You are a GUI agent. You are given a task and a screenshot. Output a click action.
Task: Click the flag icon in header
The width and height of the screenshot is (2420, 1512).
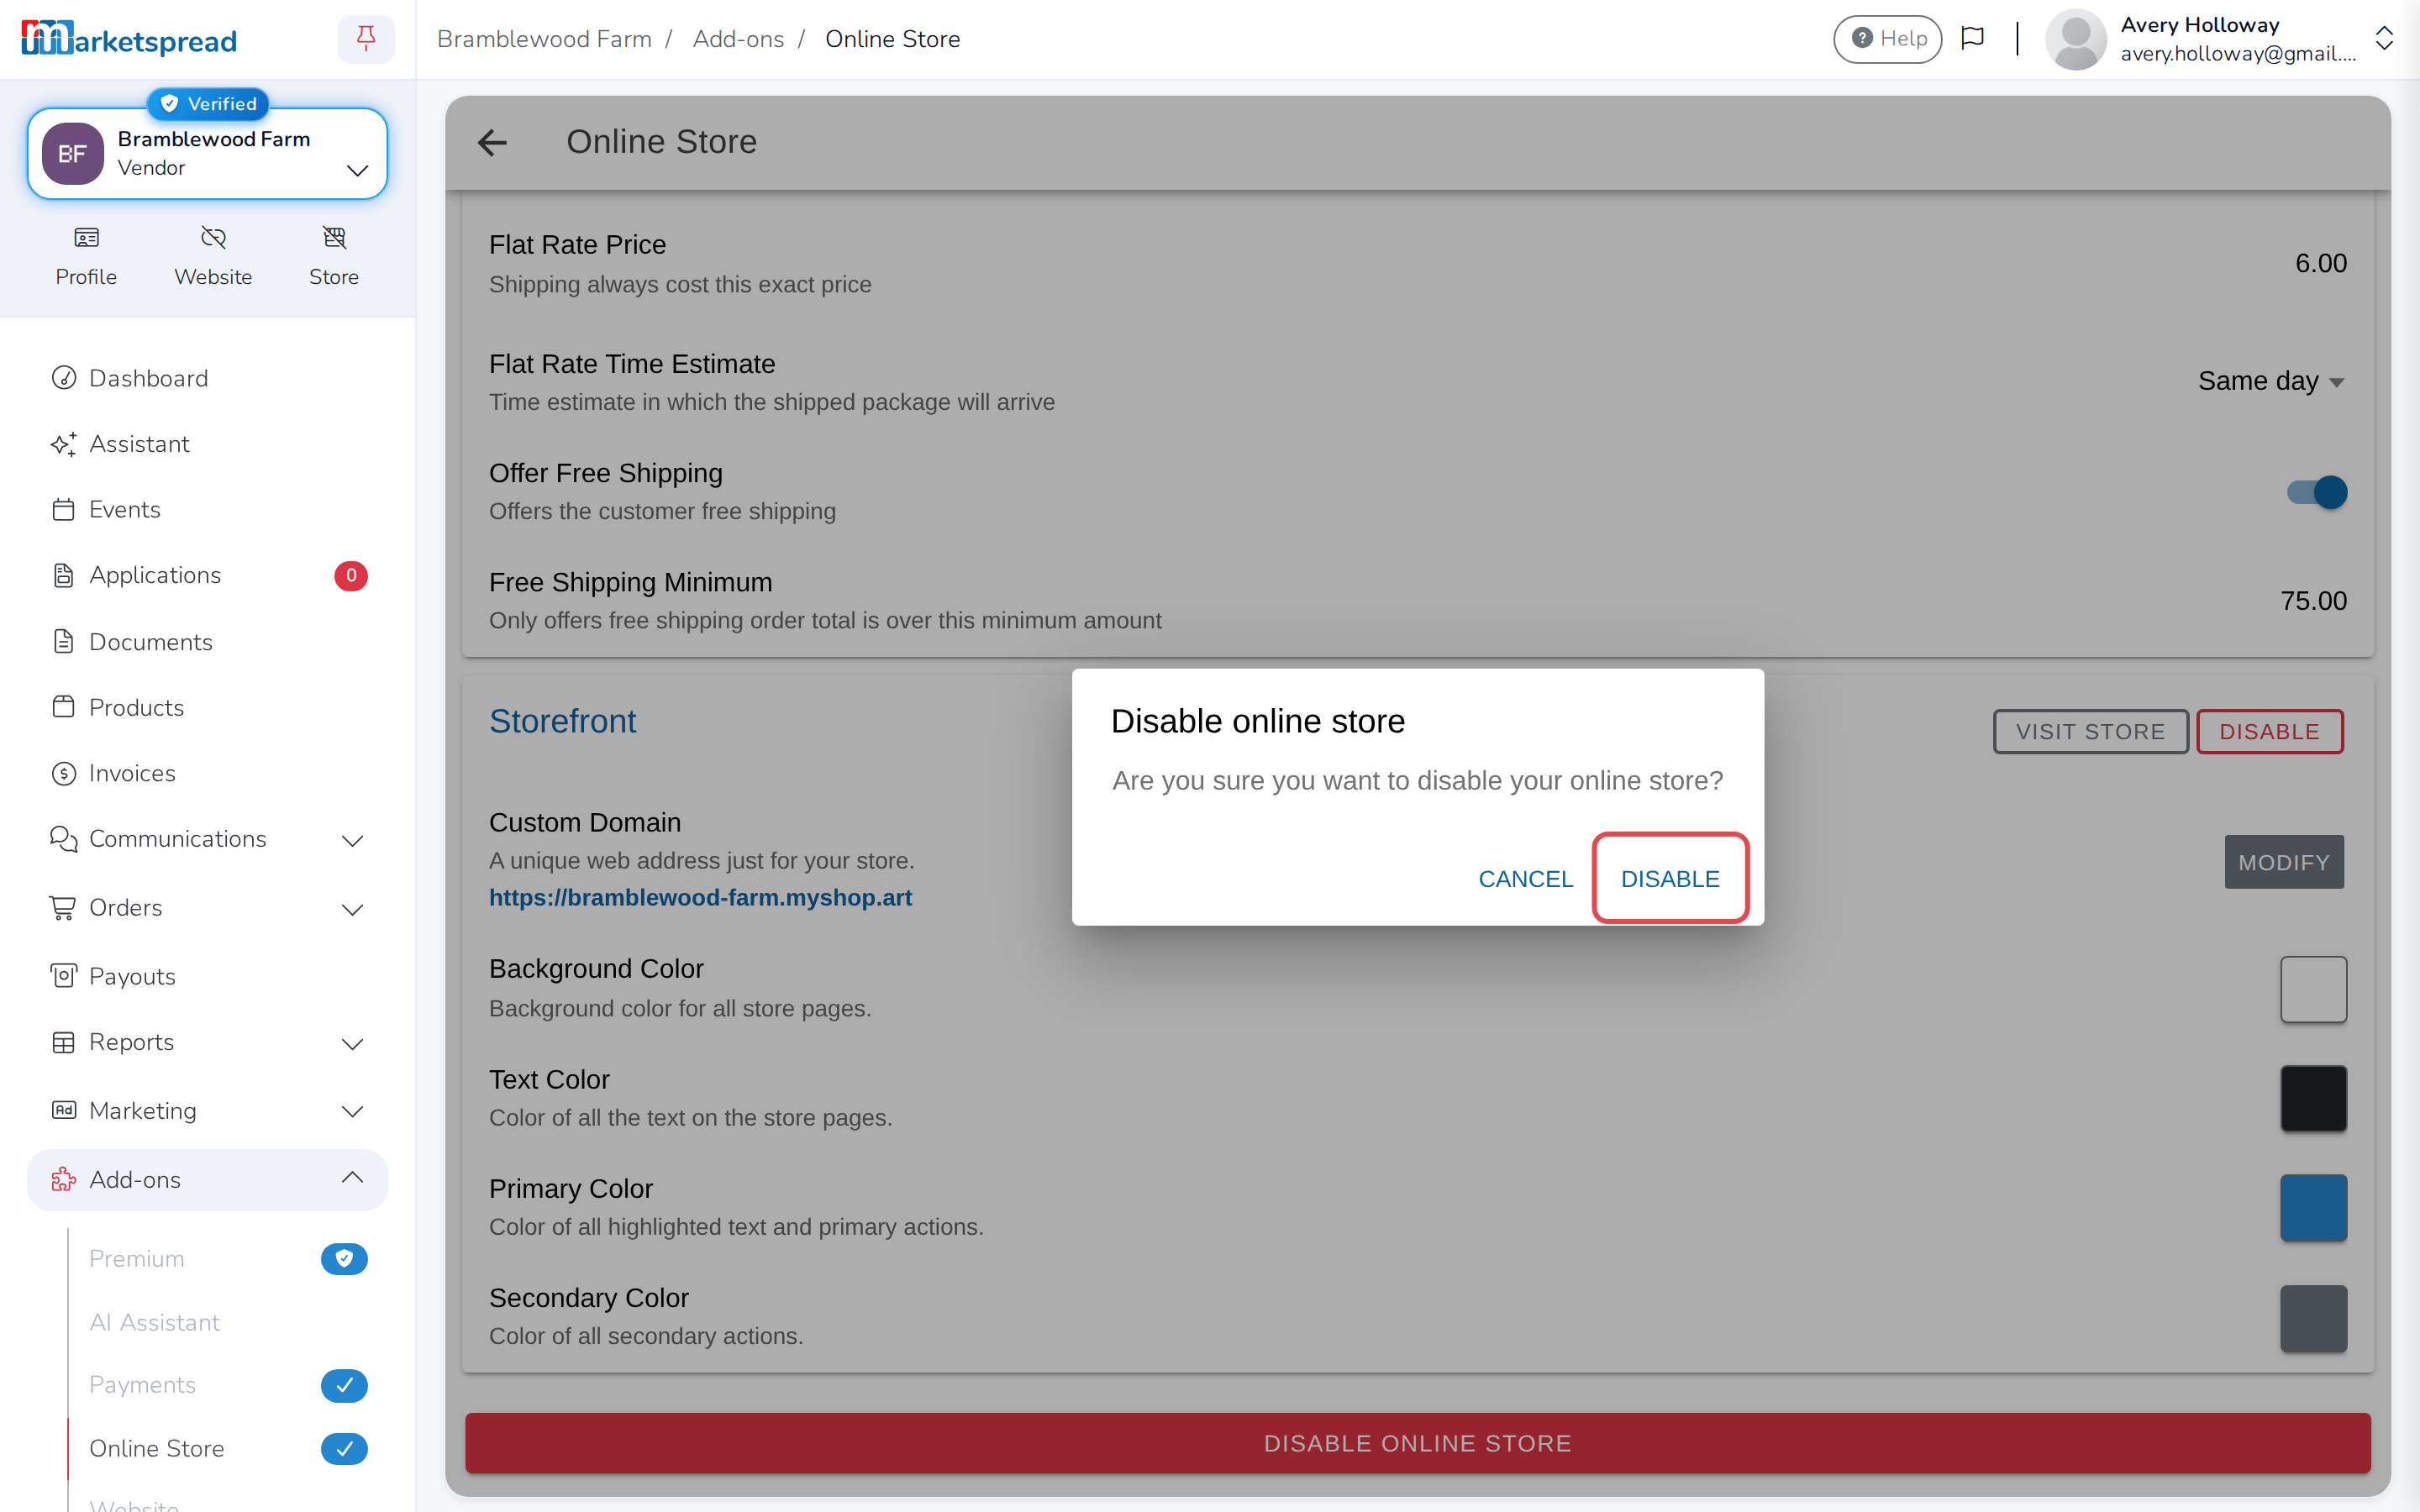click(1972, 39)
